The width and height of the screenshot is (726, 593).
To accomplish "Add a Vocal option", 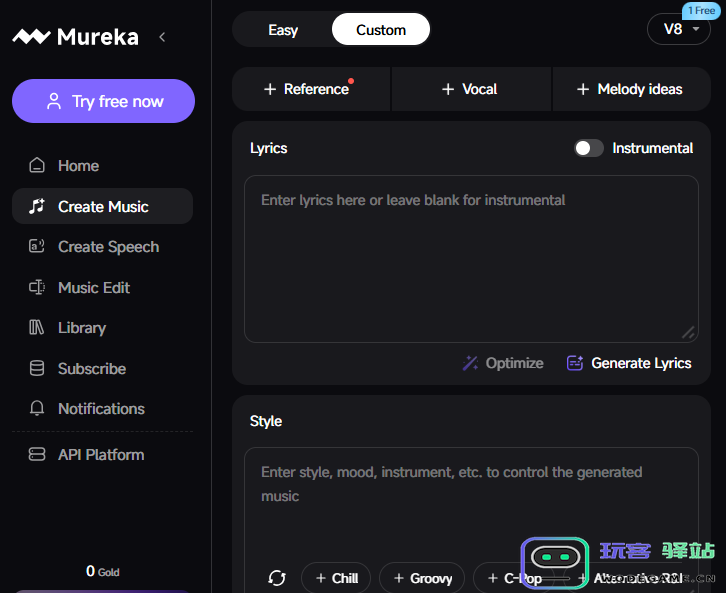I will 471,89.
